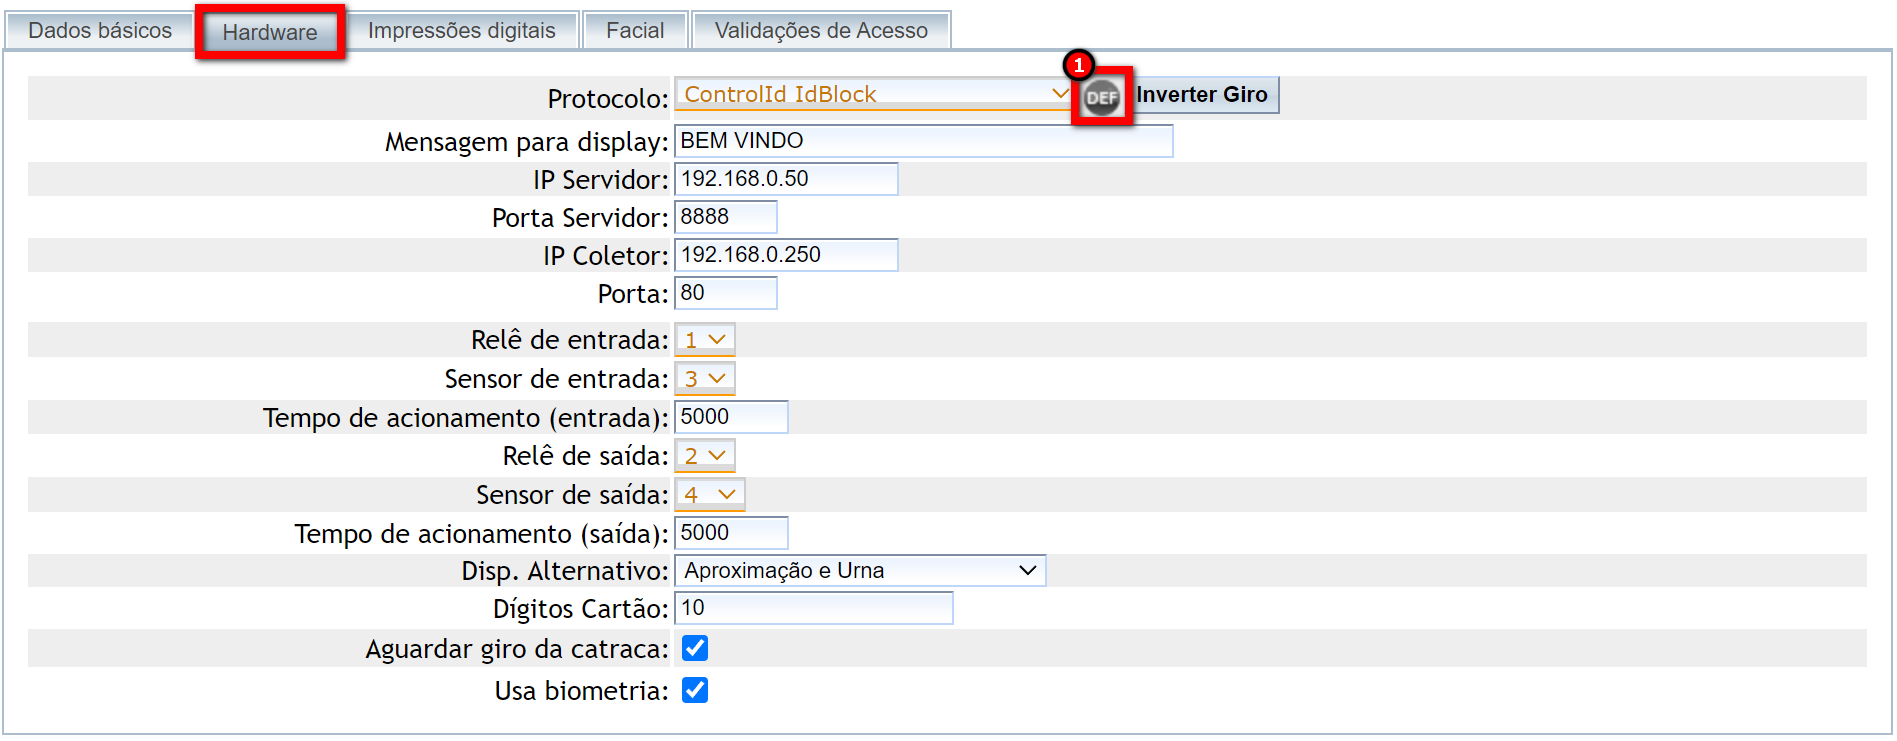Click the Dígitos Cartão field
Viewport: 1897px width, 741px height.
814,608
